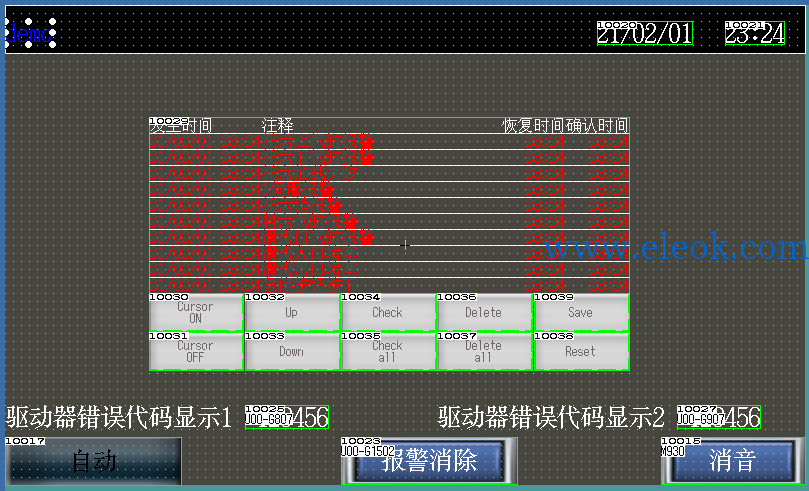The width and height of the screenshot is (809, 491).
Task: Click the Delete all button
Action: (484, 352)
